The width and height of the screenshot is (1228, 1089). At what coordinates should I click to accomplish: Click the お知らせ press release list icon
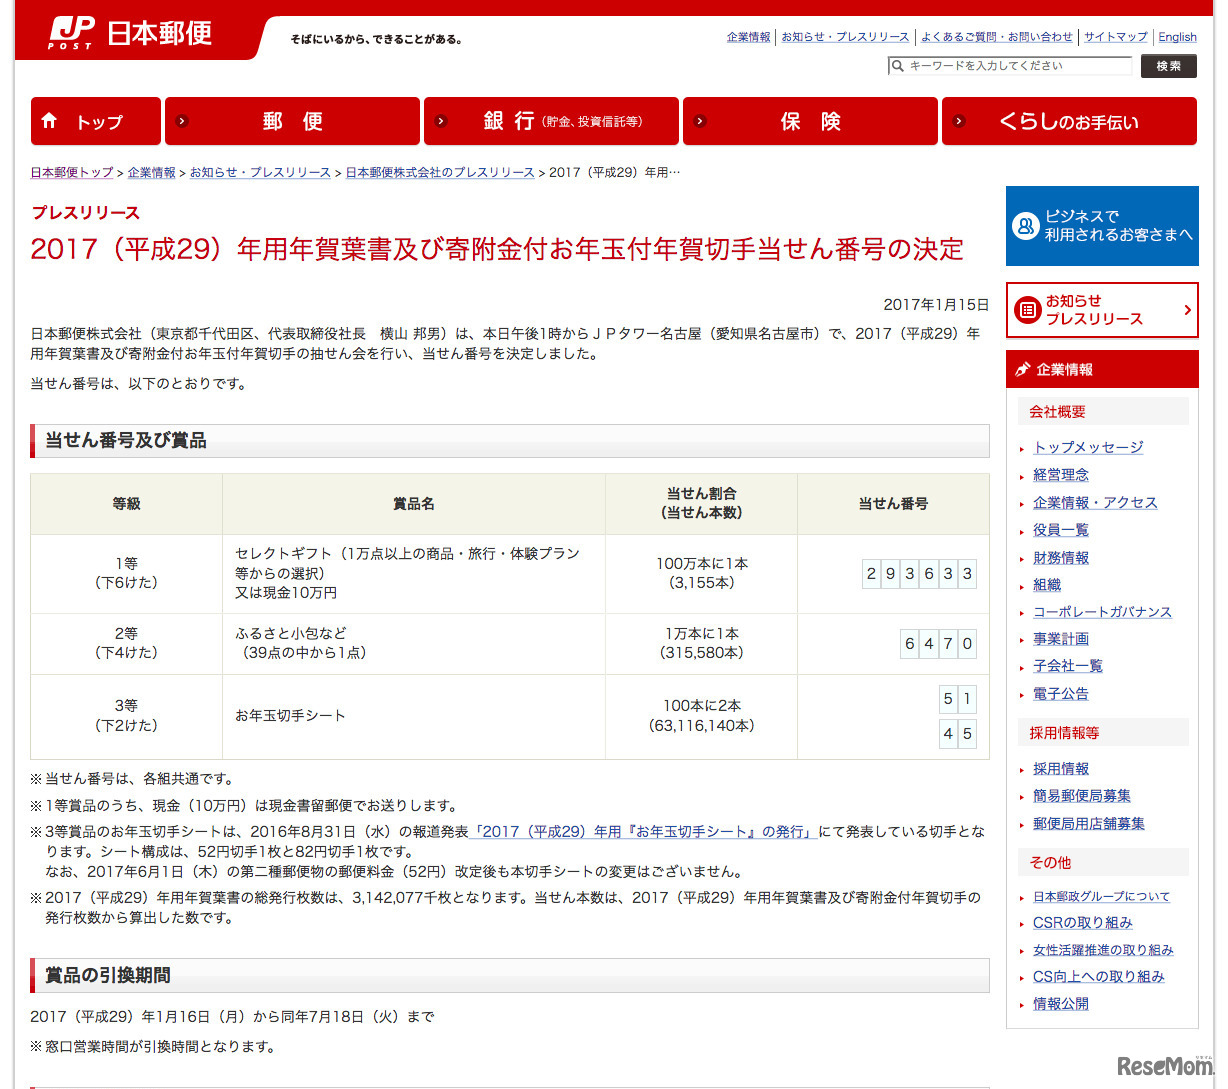pyautogui.click(x=1027, y=310)
